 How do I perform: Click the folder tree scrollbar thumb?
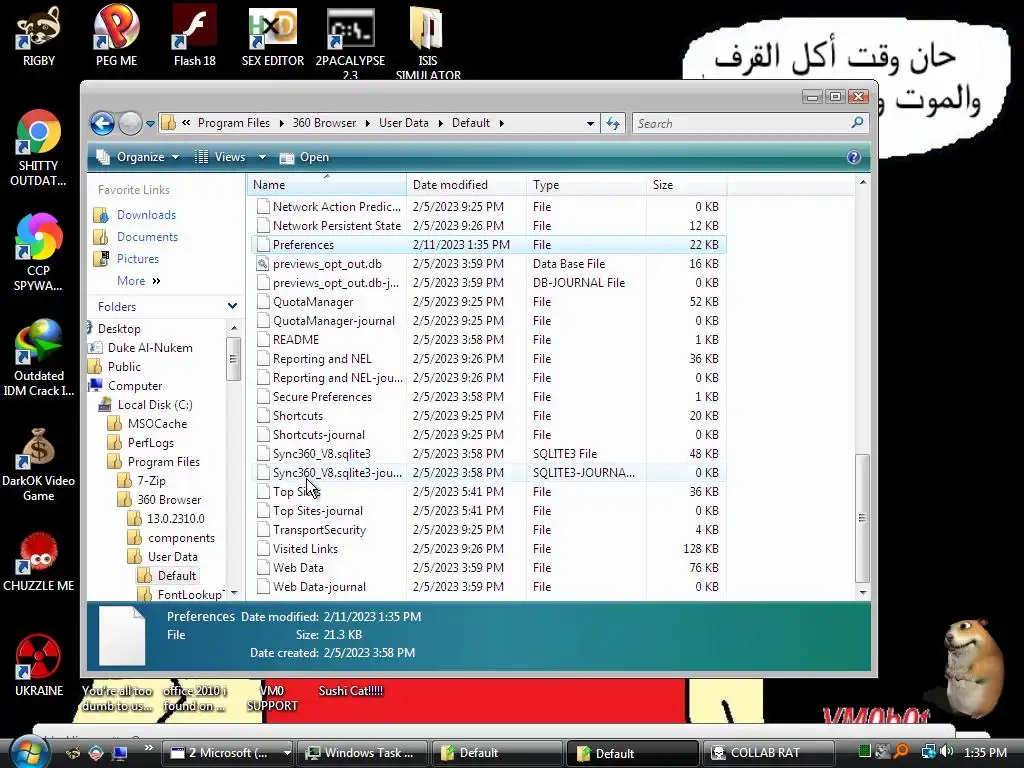coord(233,359)
